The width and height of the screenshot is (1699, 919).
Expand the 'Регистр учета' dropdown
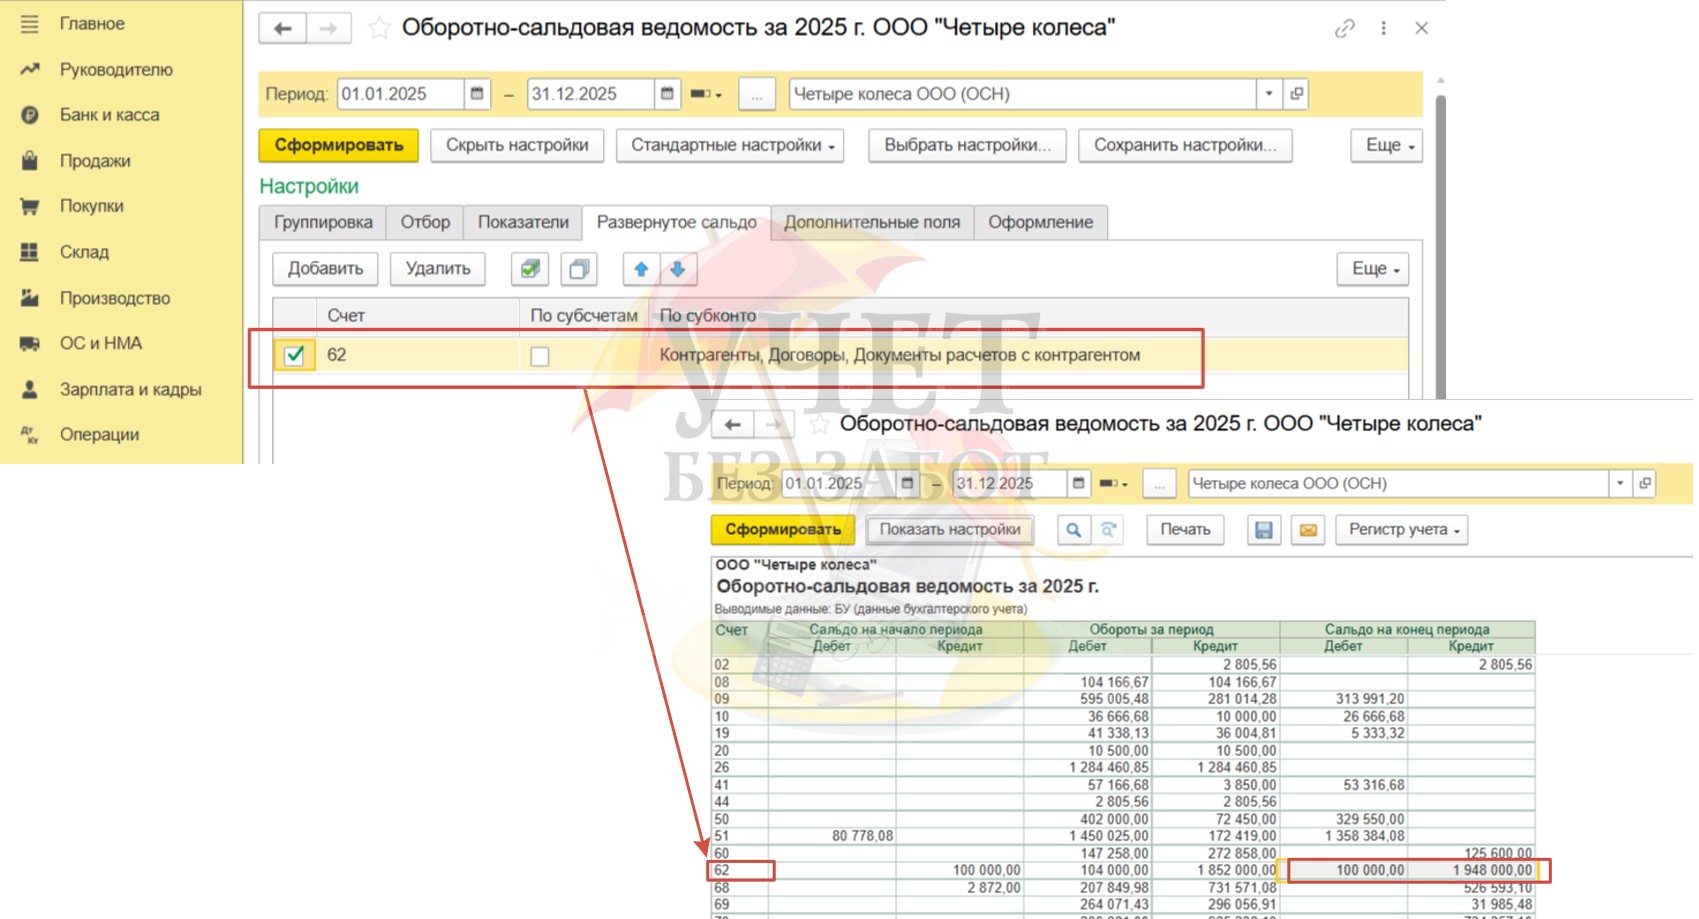[1402, 530]
